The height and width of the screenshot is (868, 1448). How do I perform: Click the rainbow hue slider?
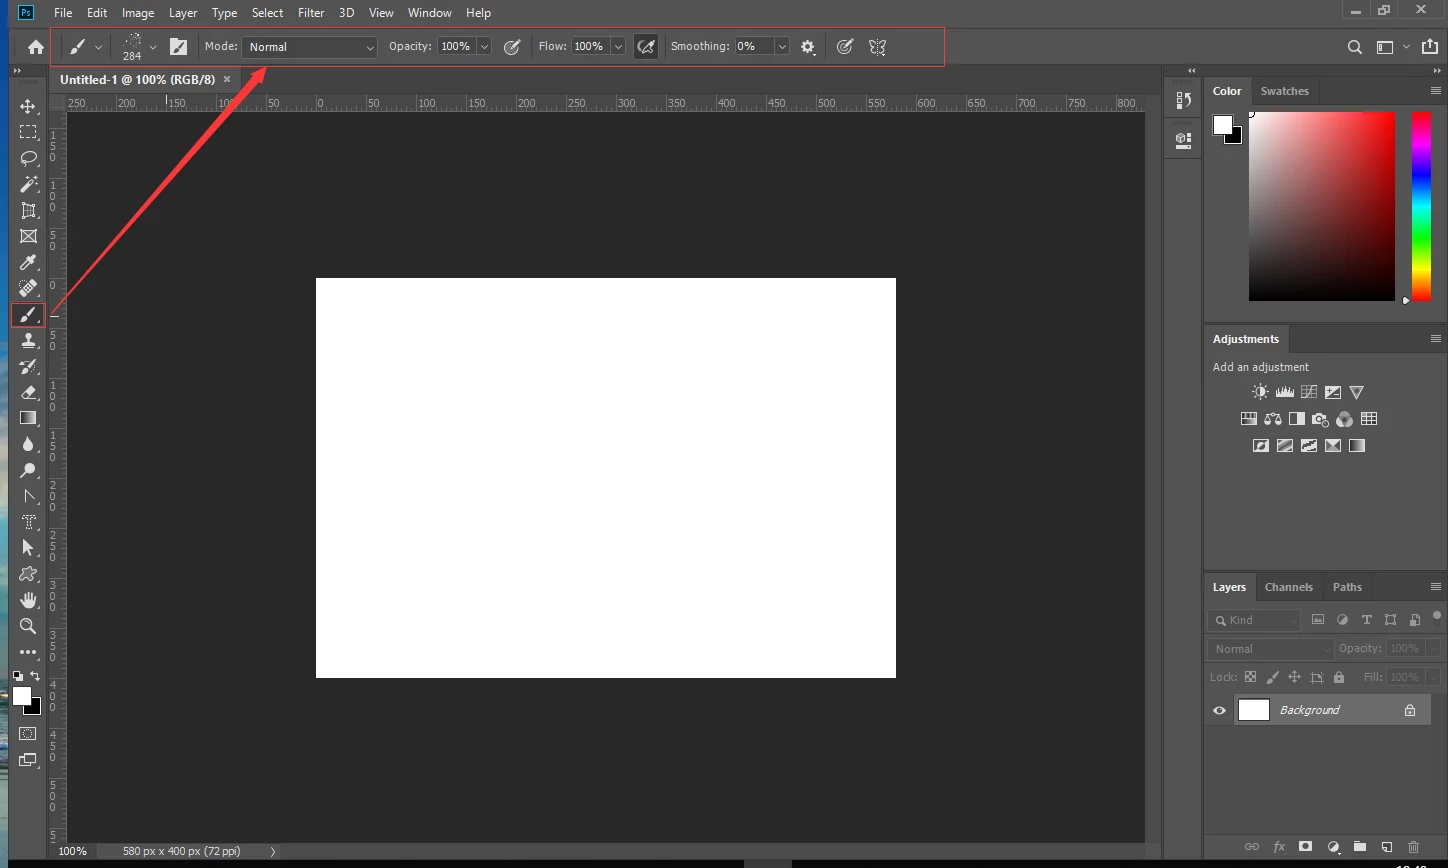[1421, 206]
